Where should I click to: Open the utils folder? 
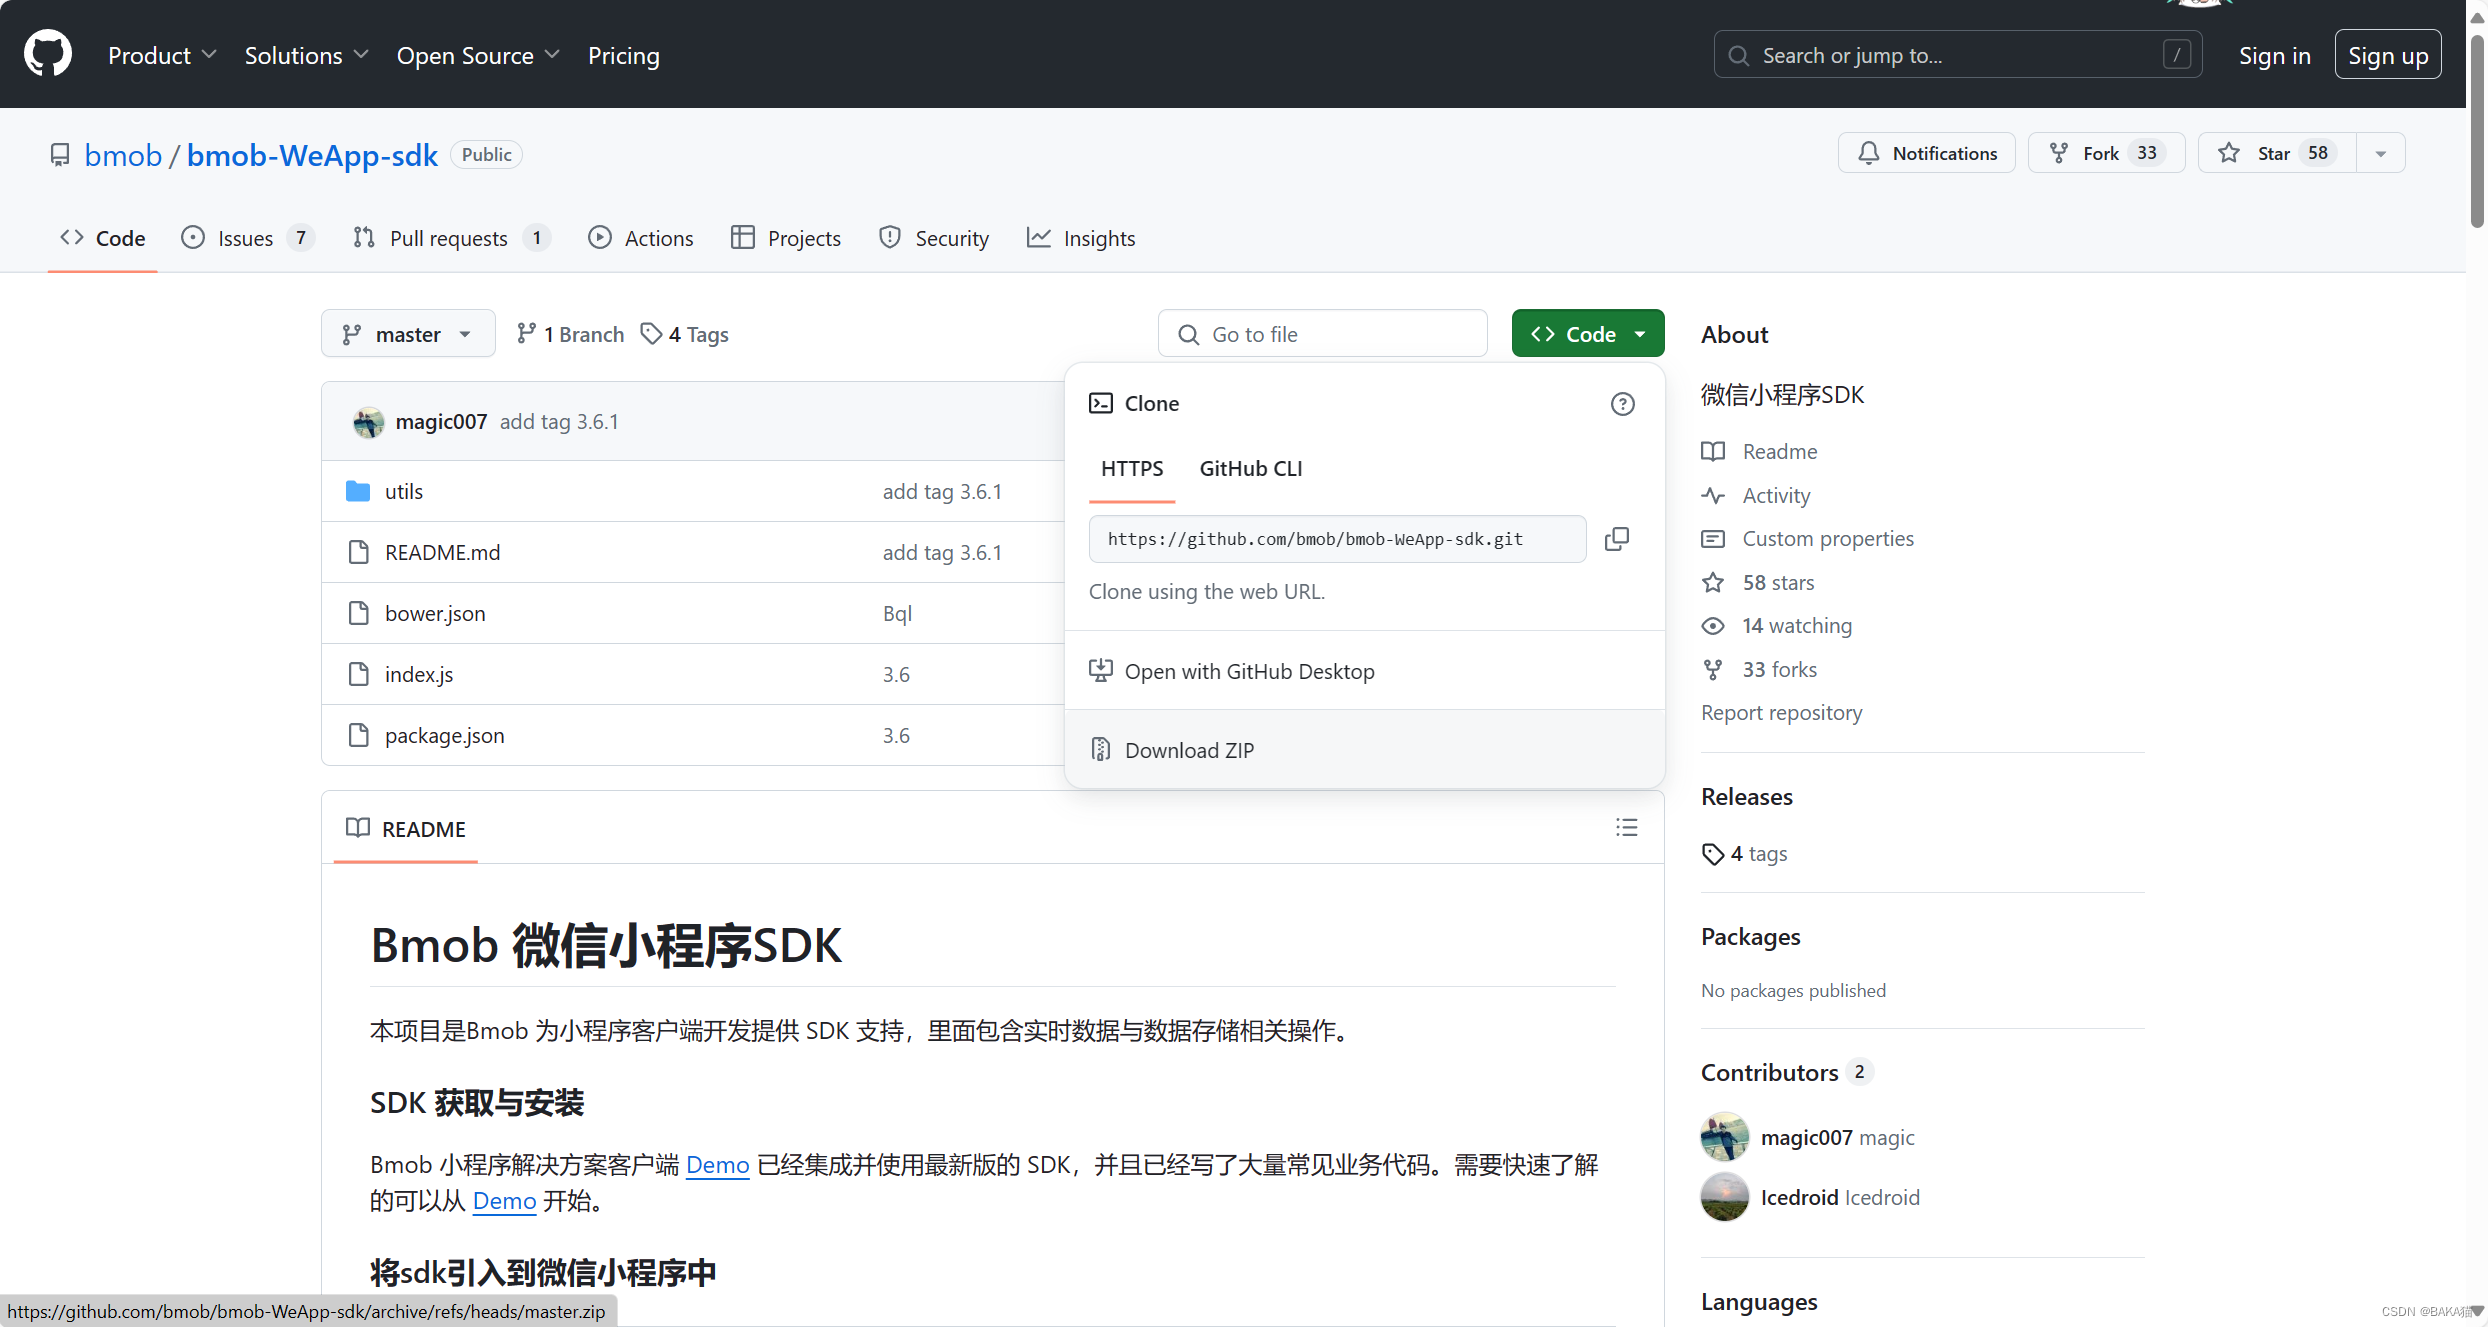point(403,491)
